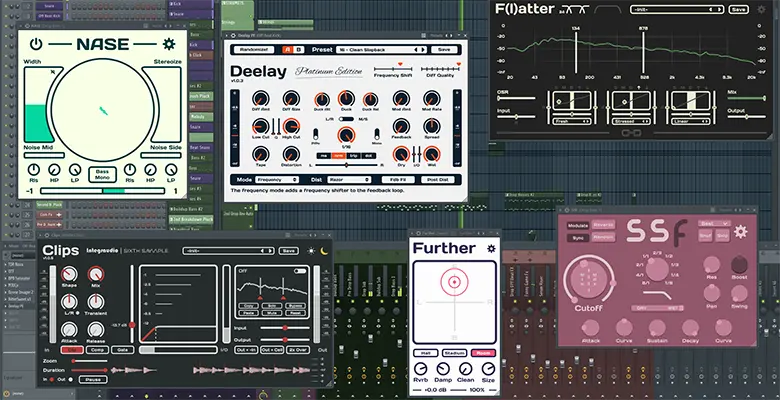Click the Clips Duration slider
780x400 pixels.
(90, 370)
